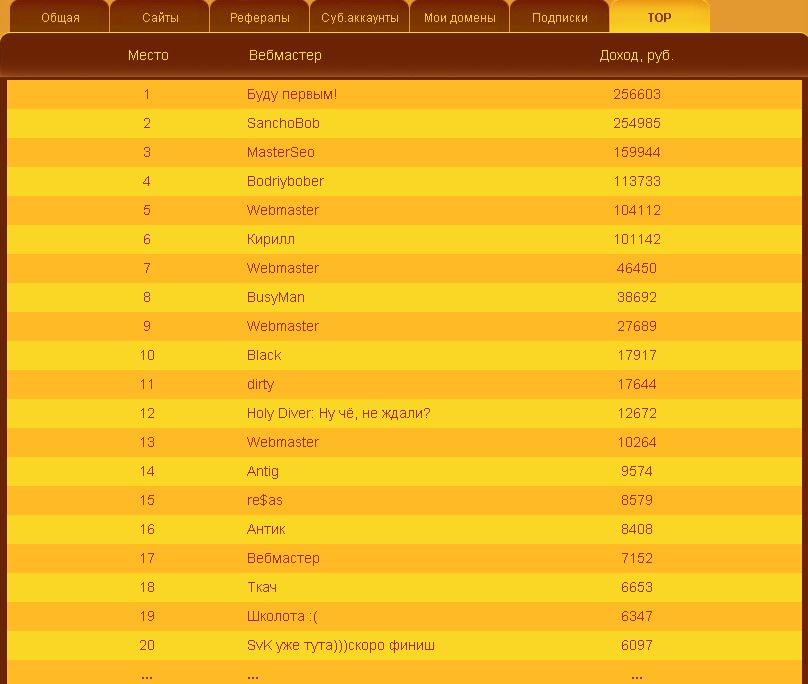Click income value 101142
This screenshot has width=808, height=684.
click(636, 239)
